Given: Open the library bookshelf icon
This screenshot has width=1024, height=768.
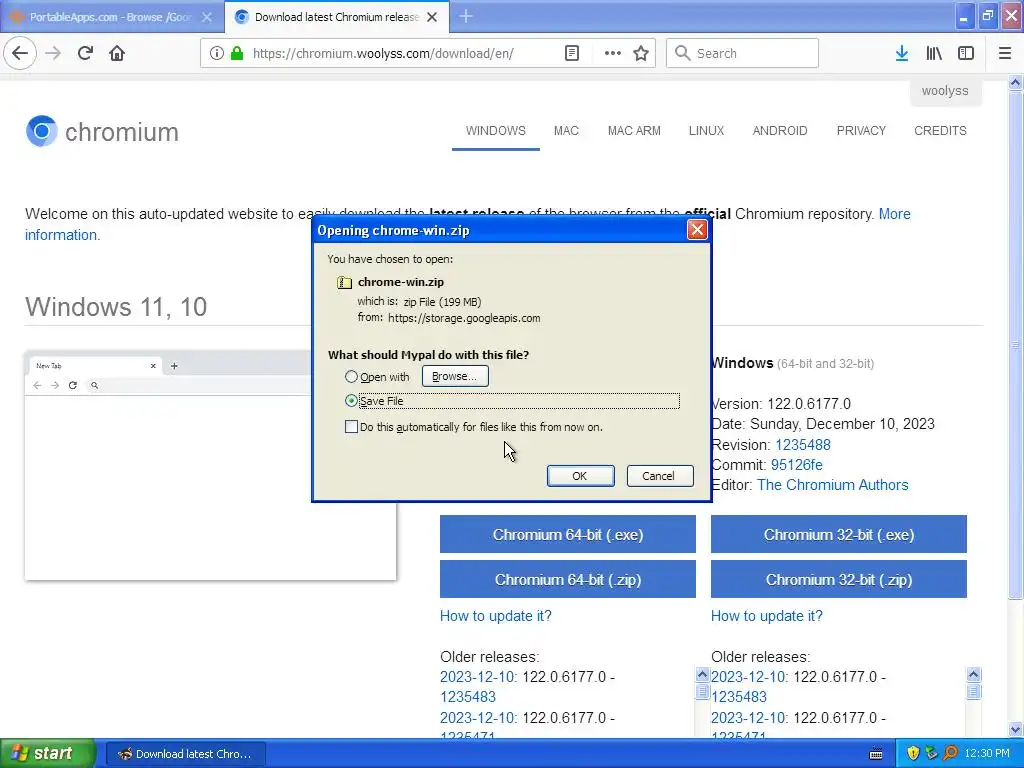Looking at the screenshot, I should pos(934,53).
